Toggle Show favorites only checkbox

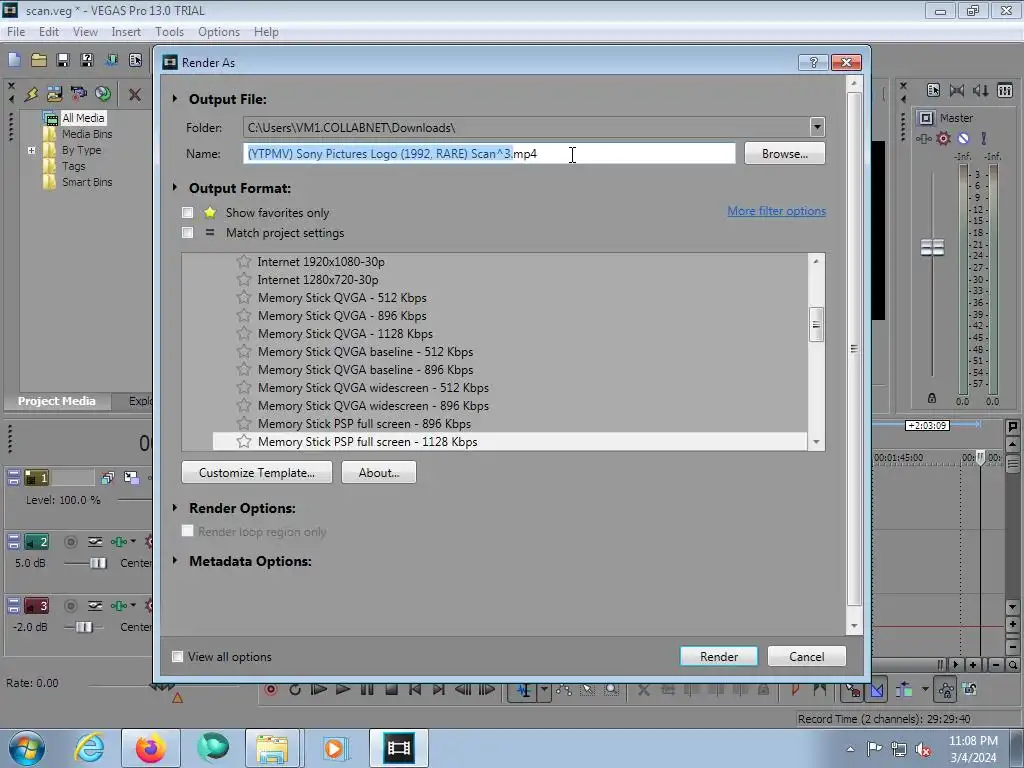click(187, 212)
